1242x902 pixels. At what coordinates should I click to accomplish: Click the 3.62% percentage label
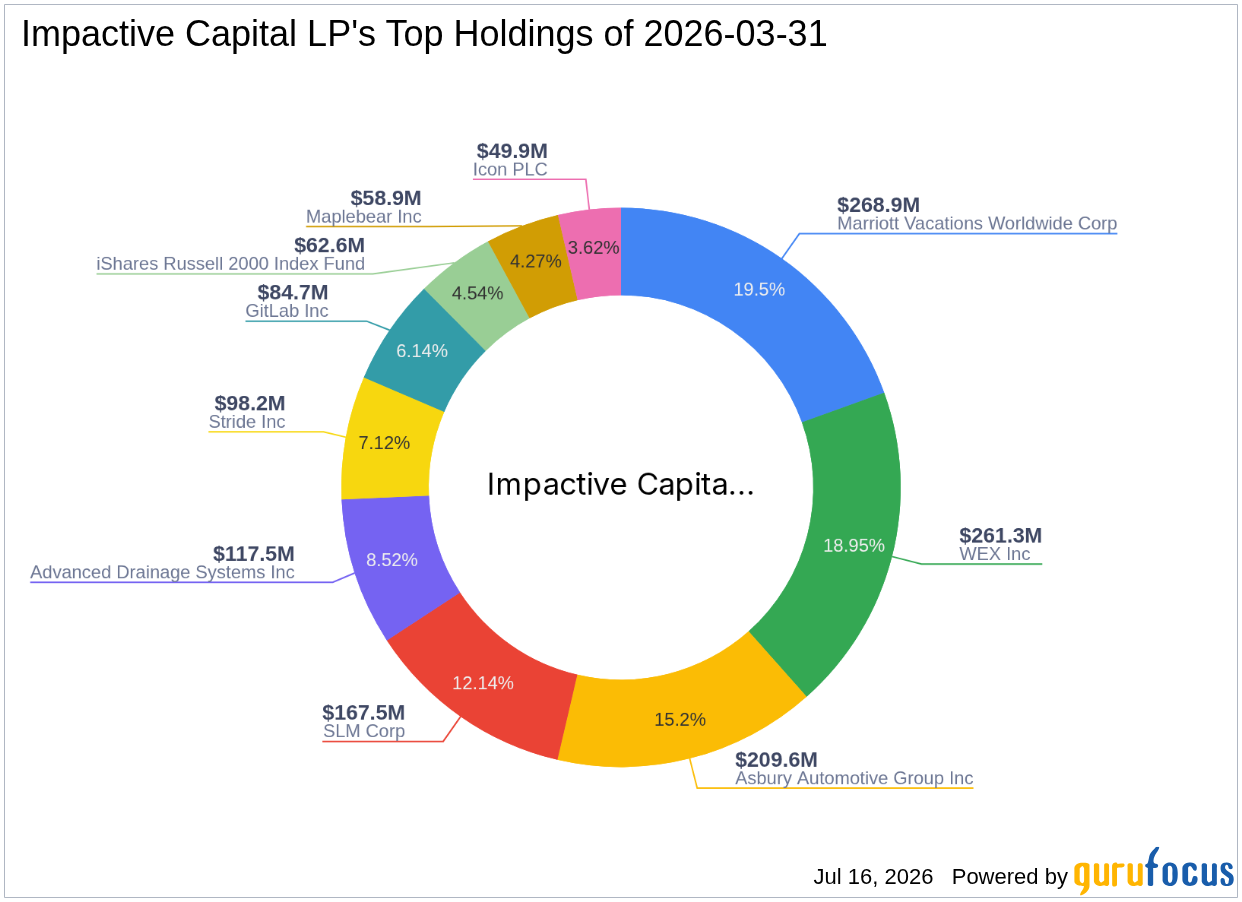coord(593,247)
